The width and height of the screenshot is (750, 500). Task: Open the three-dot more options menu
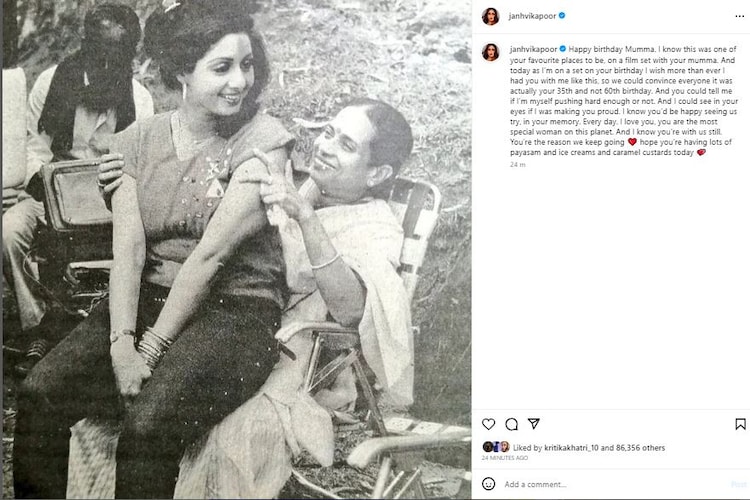[739, 16]
